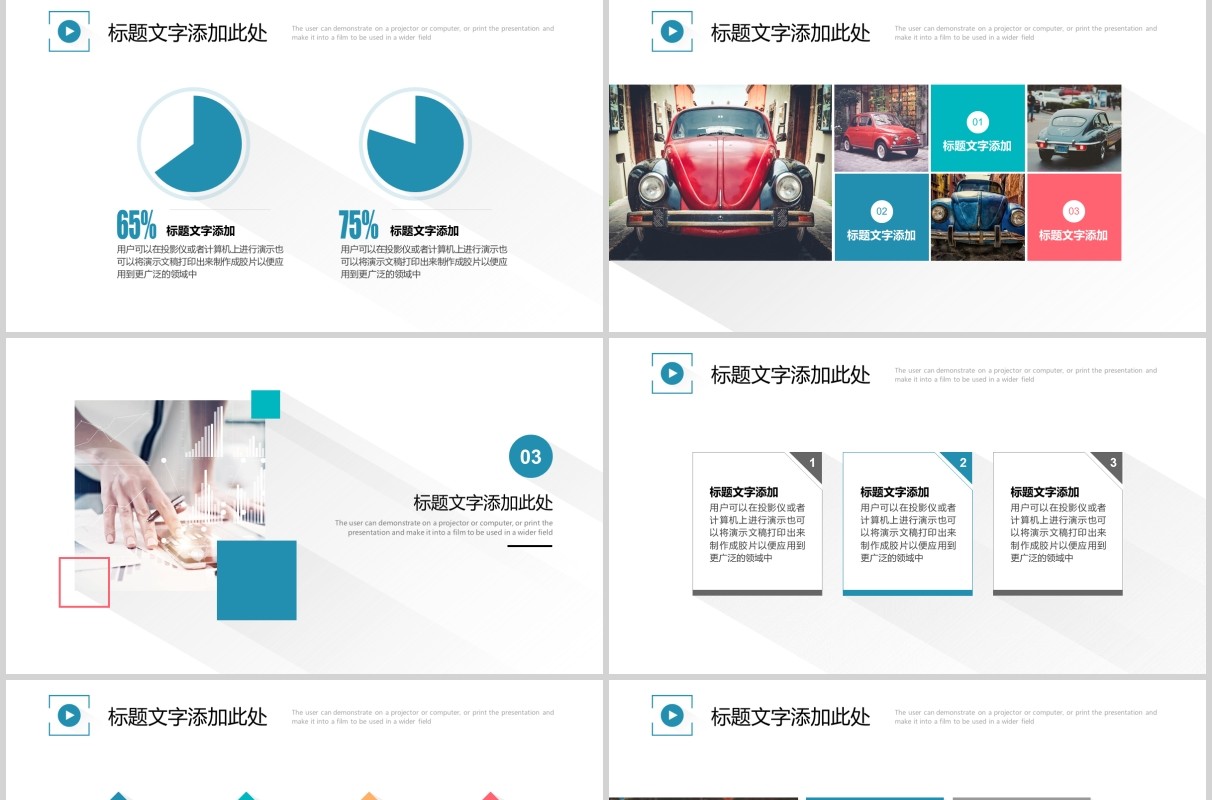Click the 75% percentage label

click(x=359, y=225)
